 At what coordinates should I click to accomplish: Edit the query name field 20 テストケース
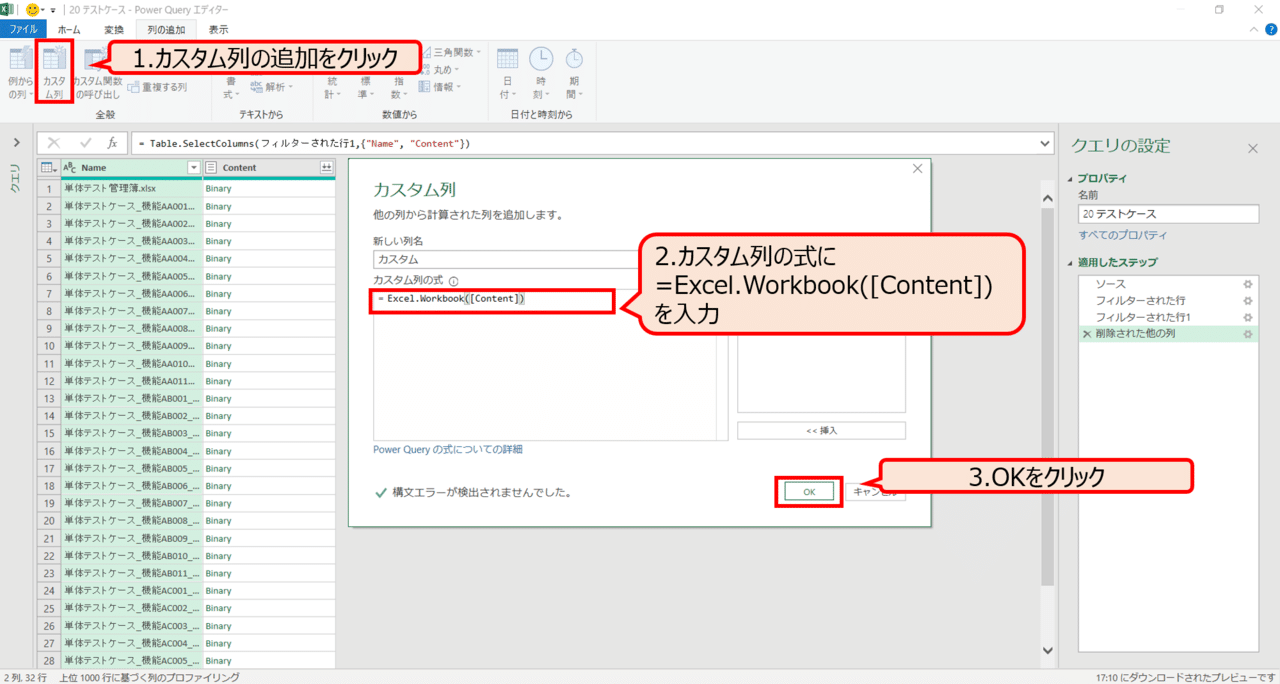(x=1168, y=214)
